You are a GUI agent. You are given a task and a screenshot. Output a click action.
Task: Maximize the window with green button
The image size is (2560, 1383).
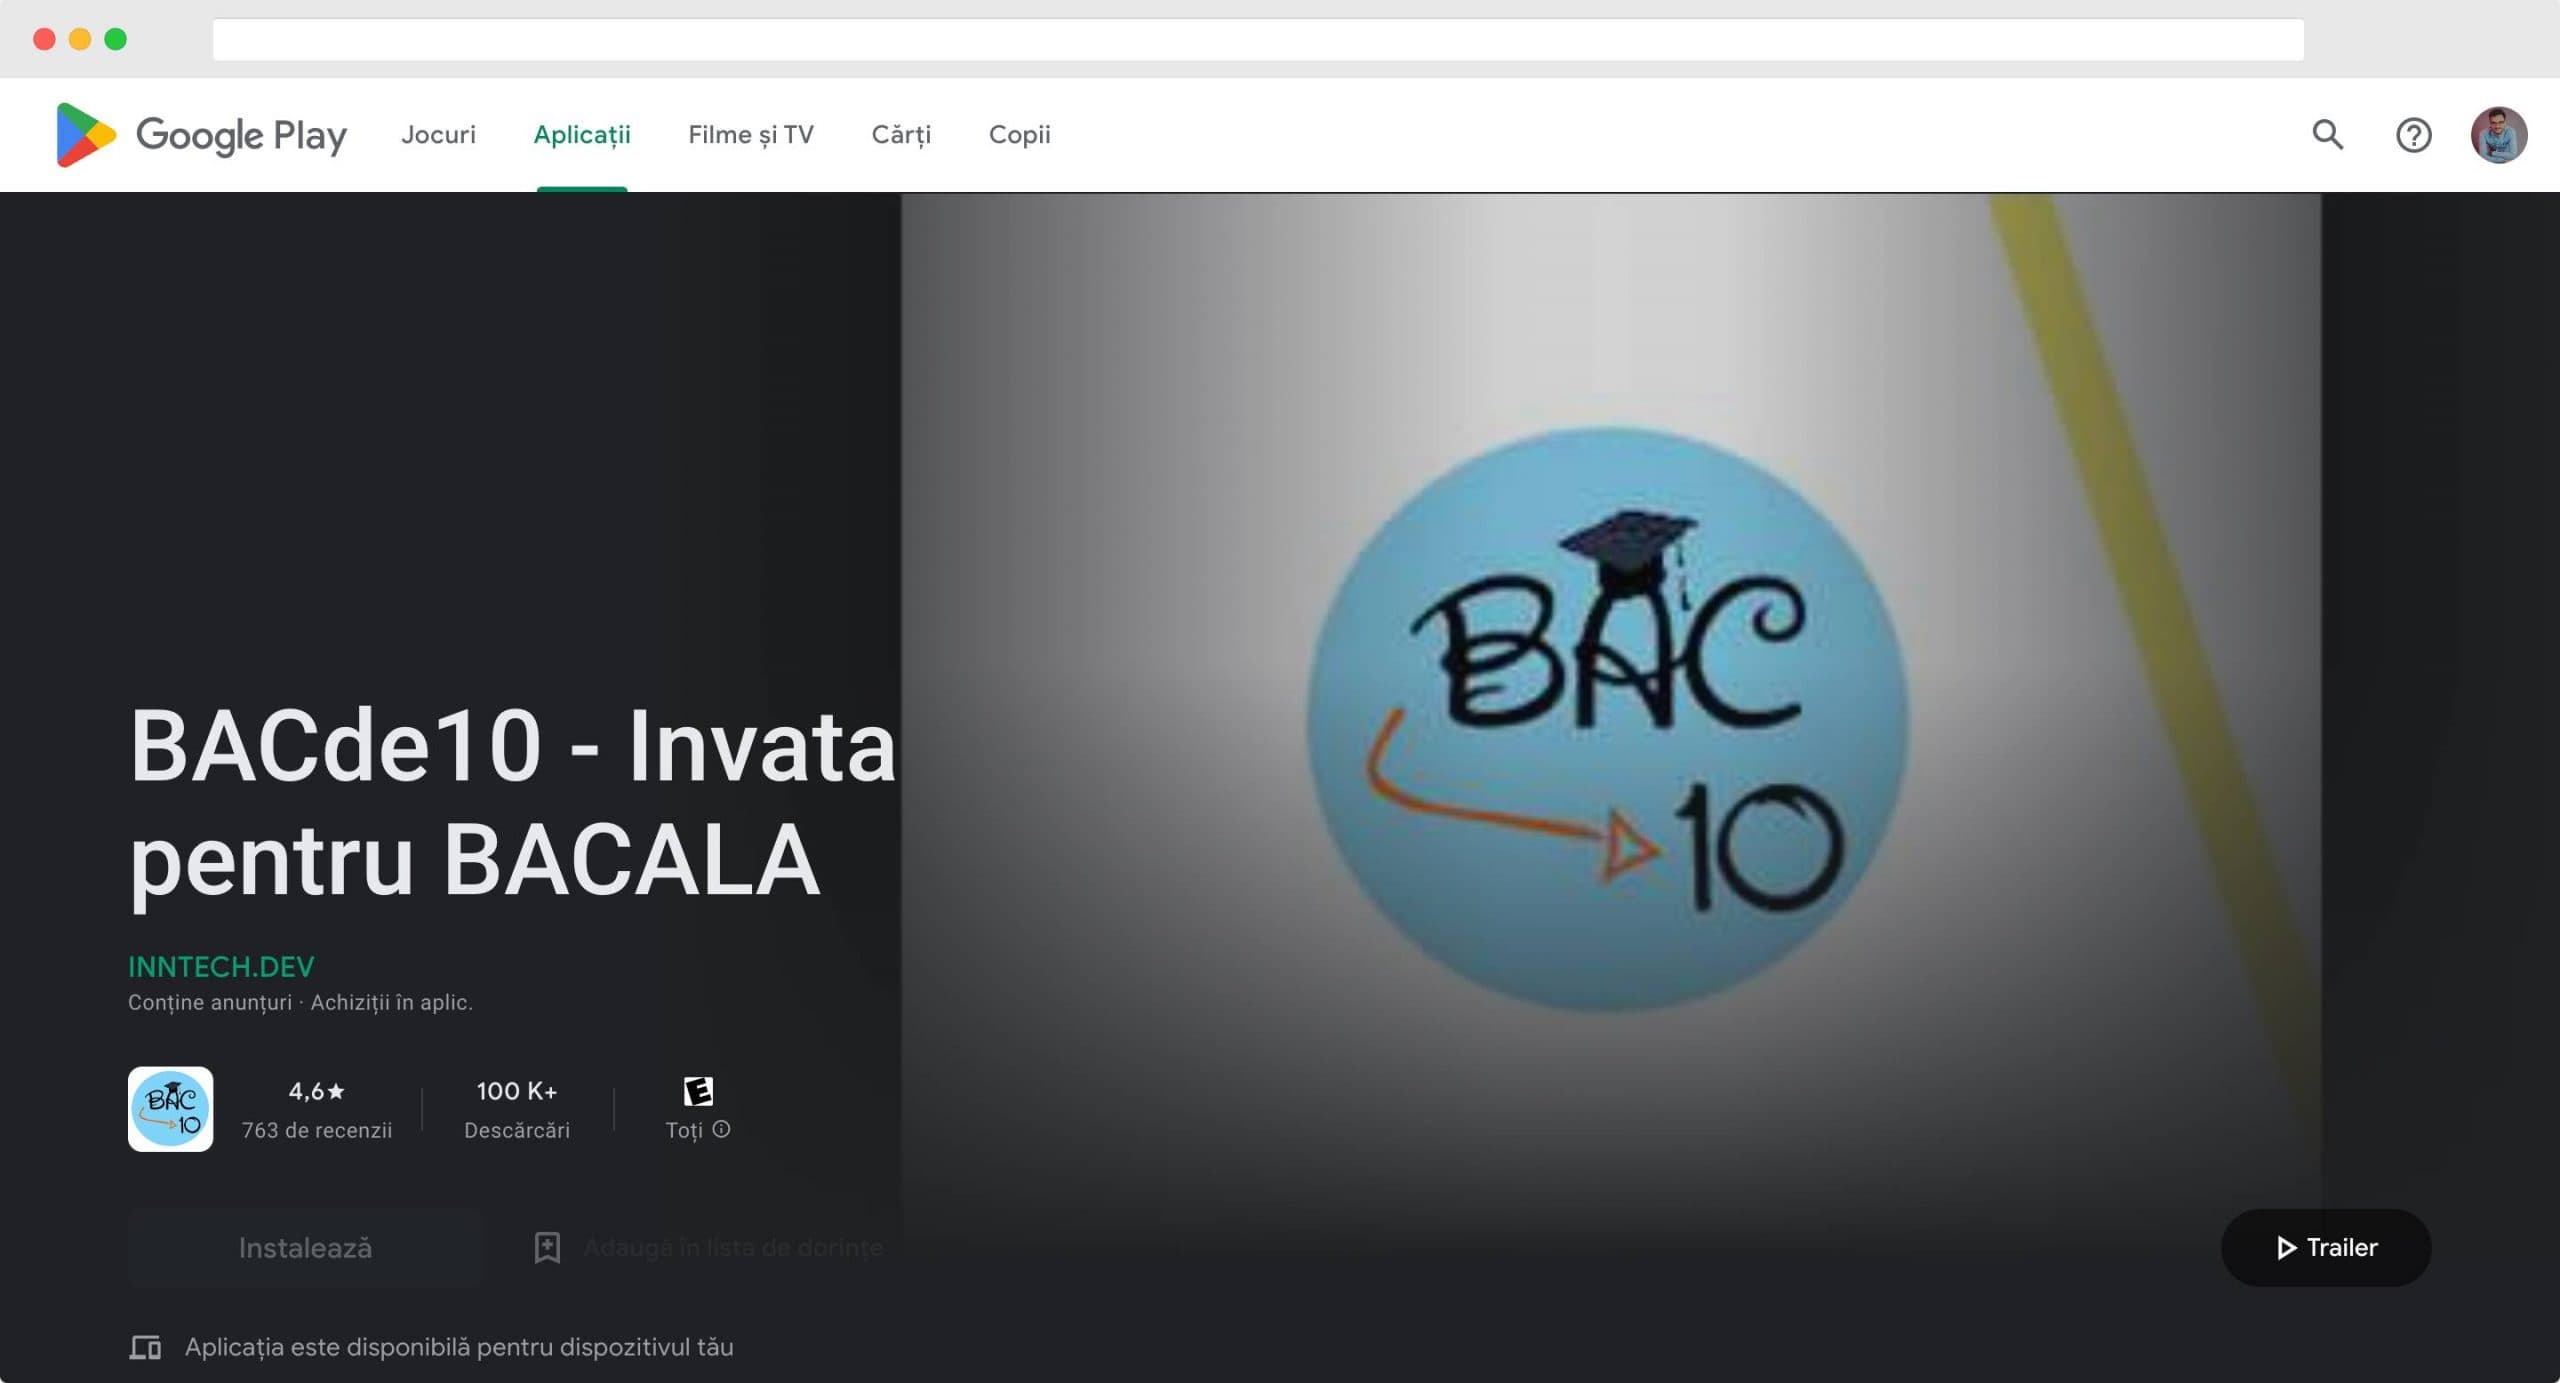point(116,39)
